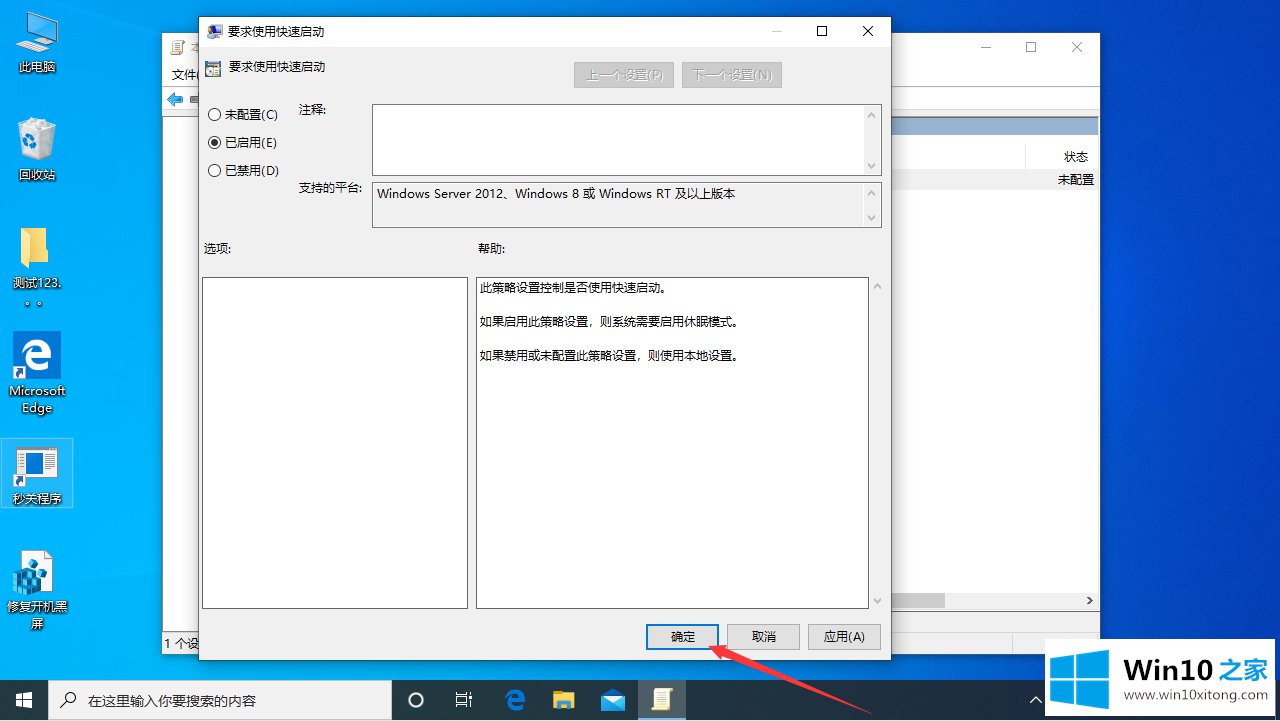Screen dimensions: 1280x721
Task: Open the Mail app in taskbar
Action: pos(613,700)
